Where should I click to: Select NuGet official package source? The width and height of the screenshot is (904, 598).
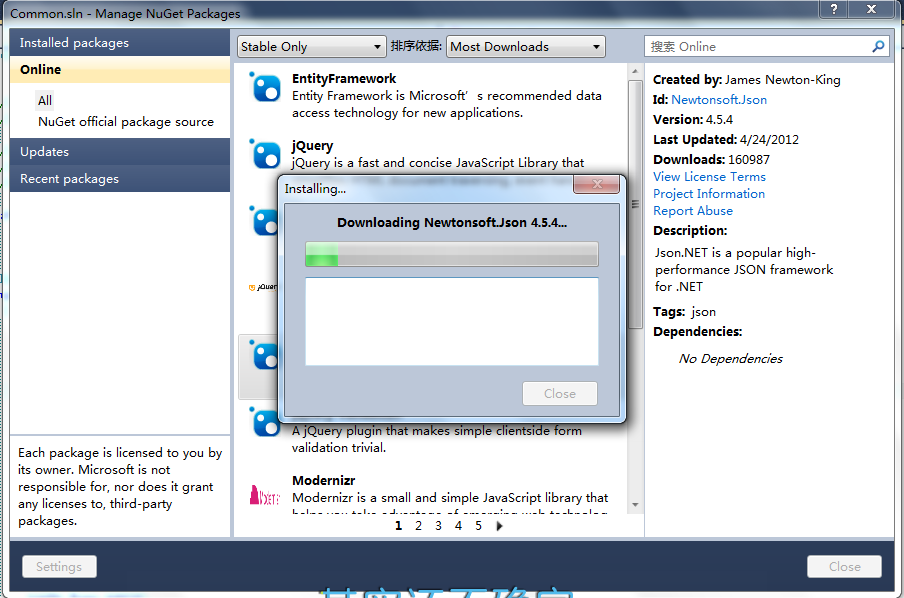(126, 122)
